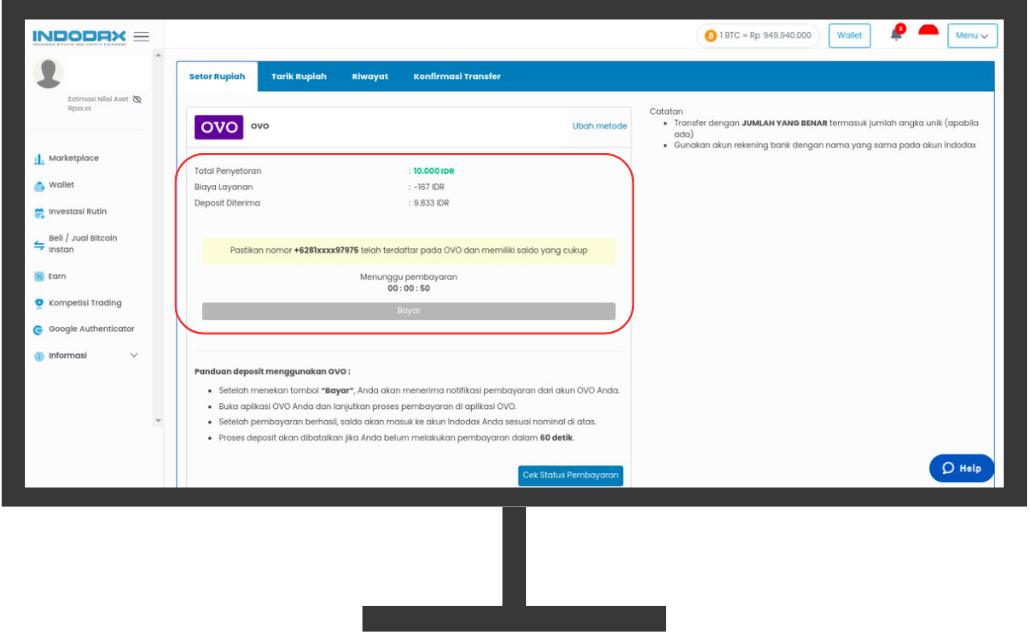Click the Indonesian flag language icon
Screen dimensions: 1031x635
pos(928,30)
